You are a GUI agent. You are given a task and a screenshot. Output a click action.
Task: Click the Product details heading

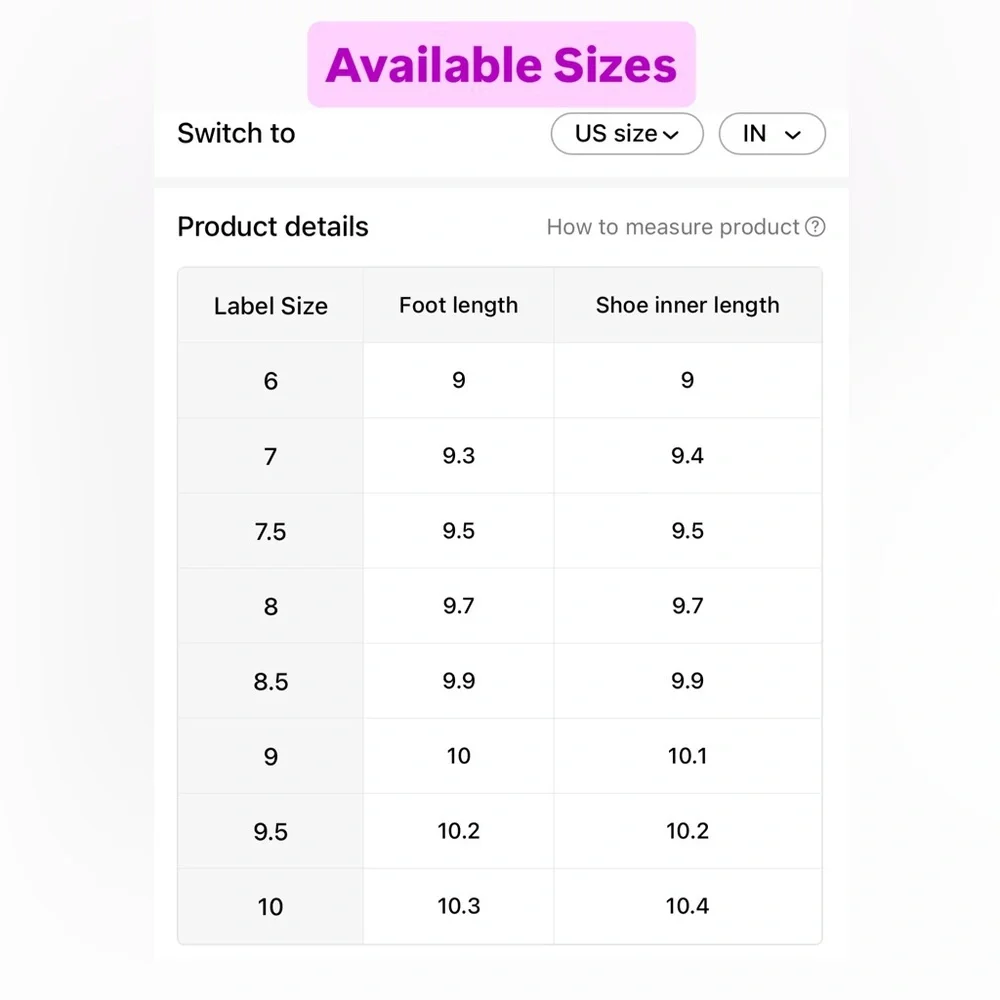273,226
